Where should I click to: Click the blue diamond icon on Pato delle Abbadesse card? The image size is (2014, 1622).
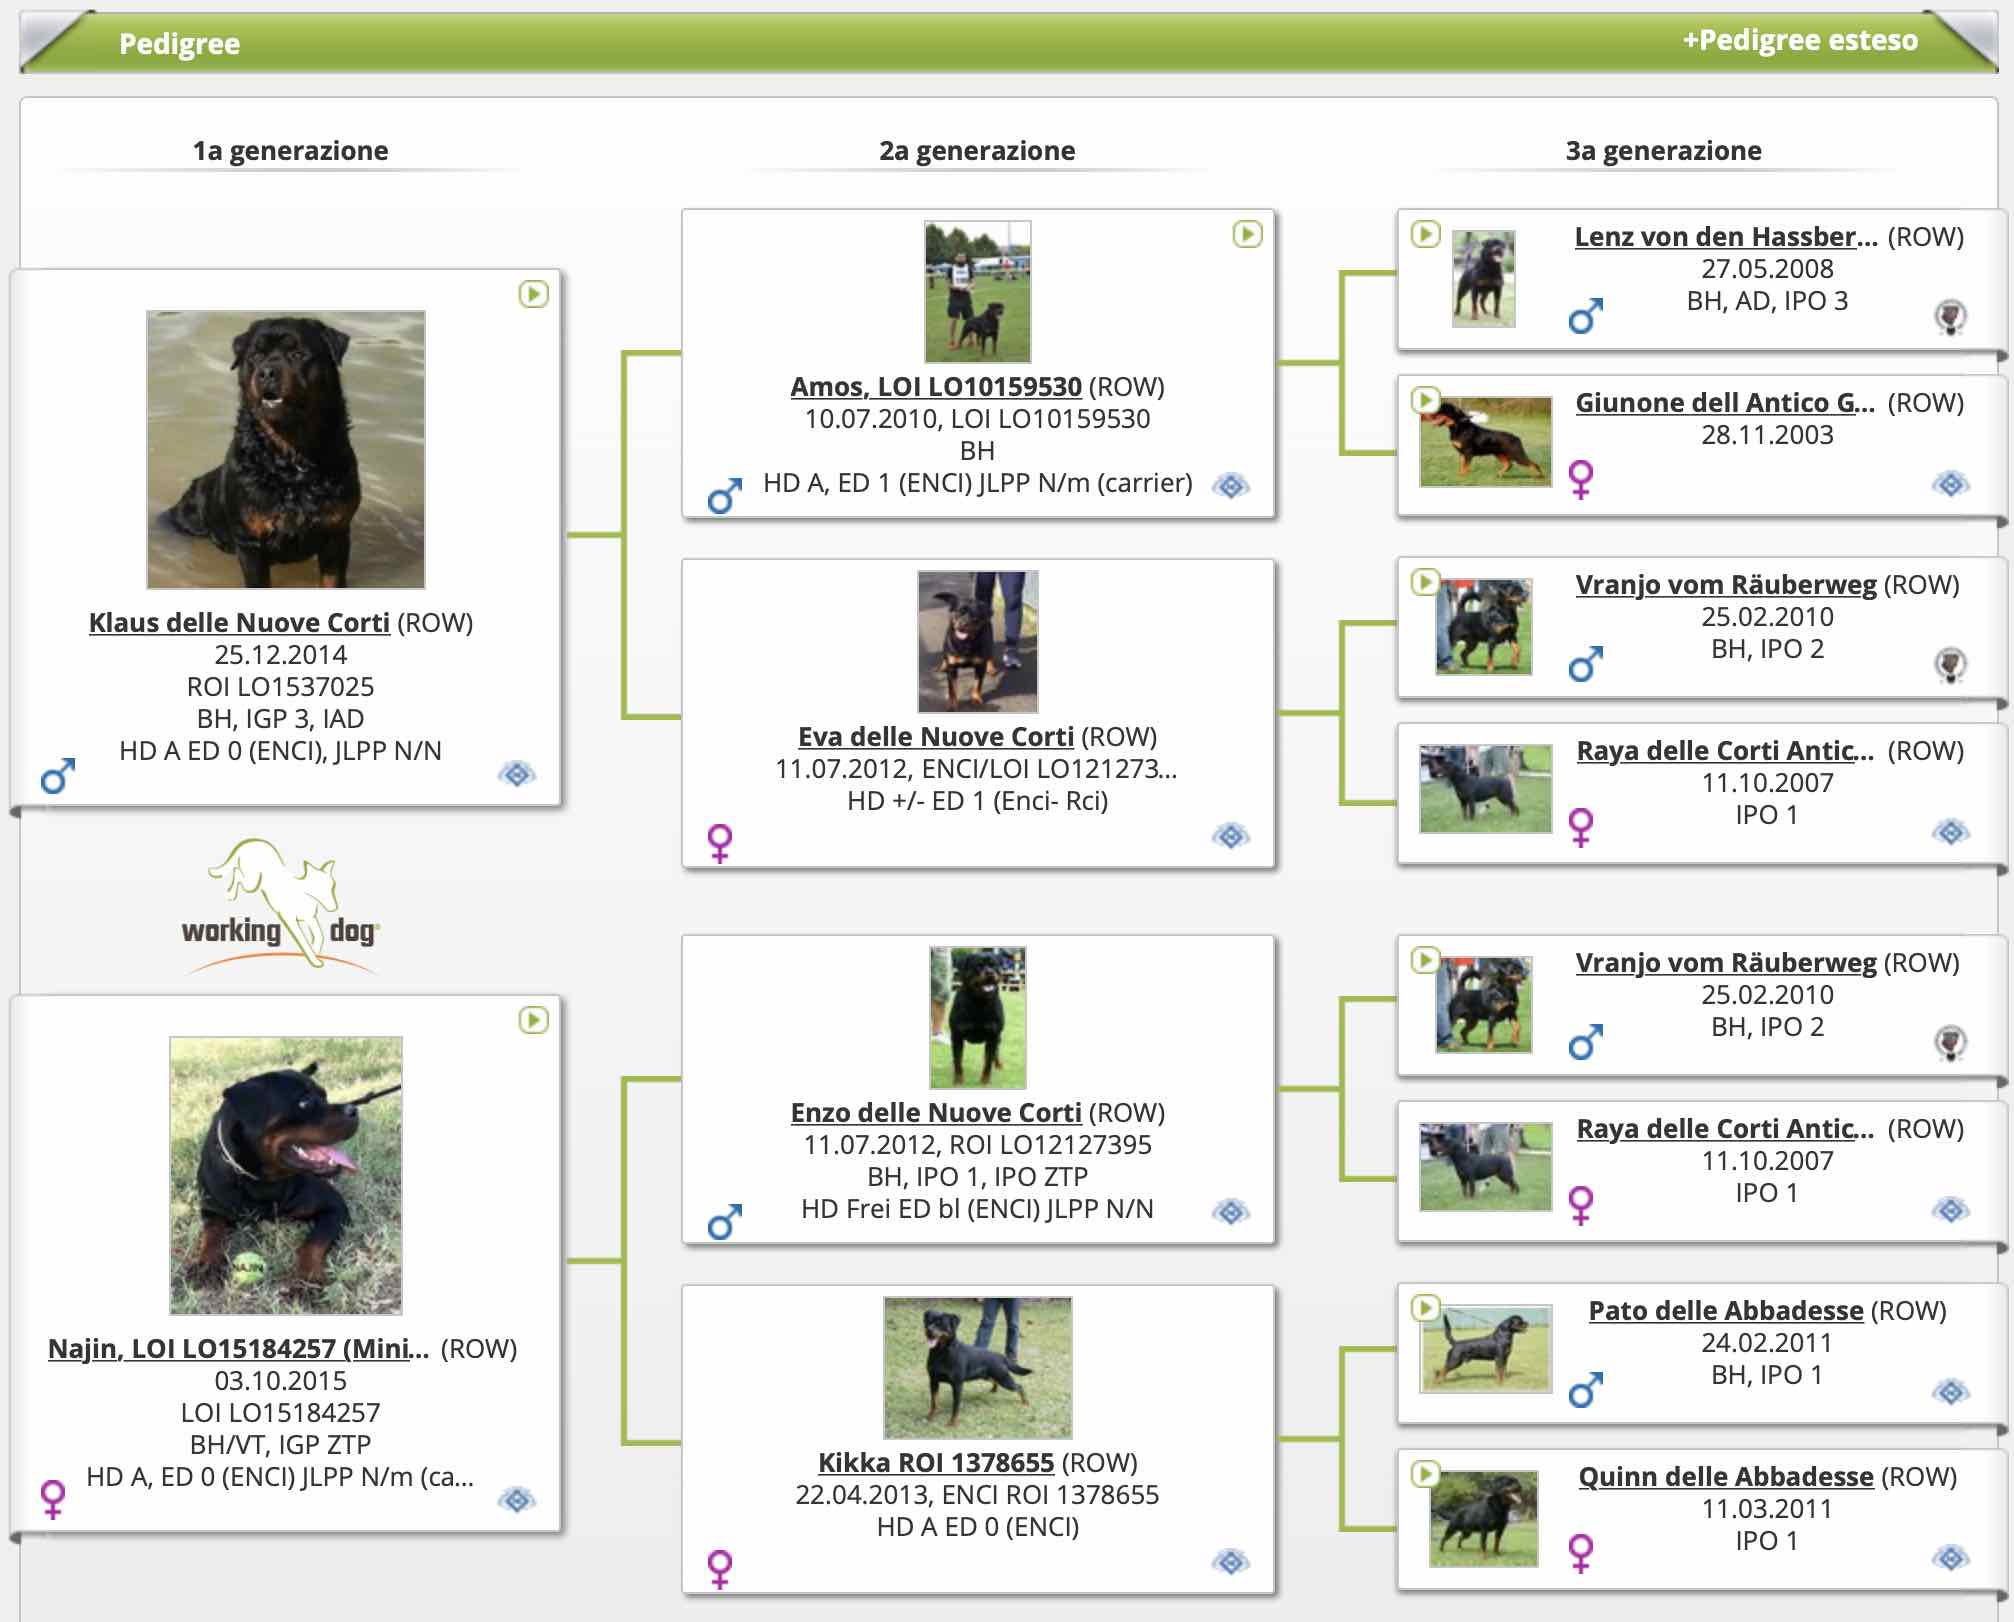click(x=1951, y=1392)
